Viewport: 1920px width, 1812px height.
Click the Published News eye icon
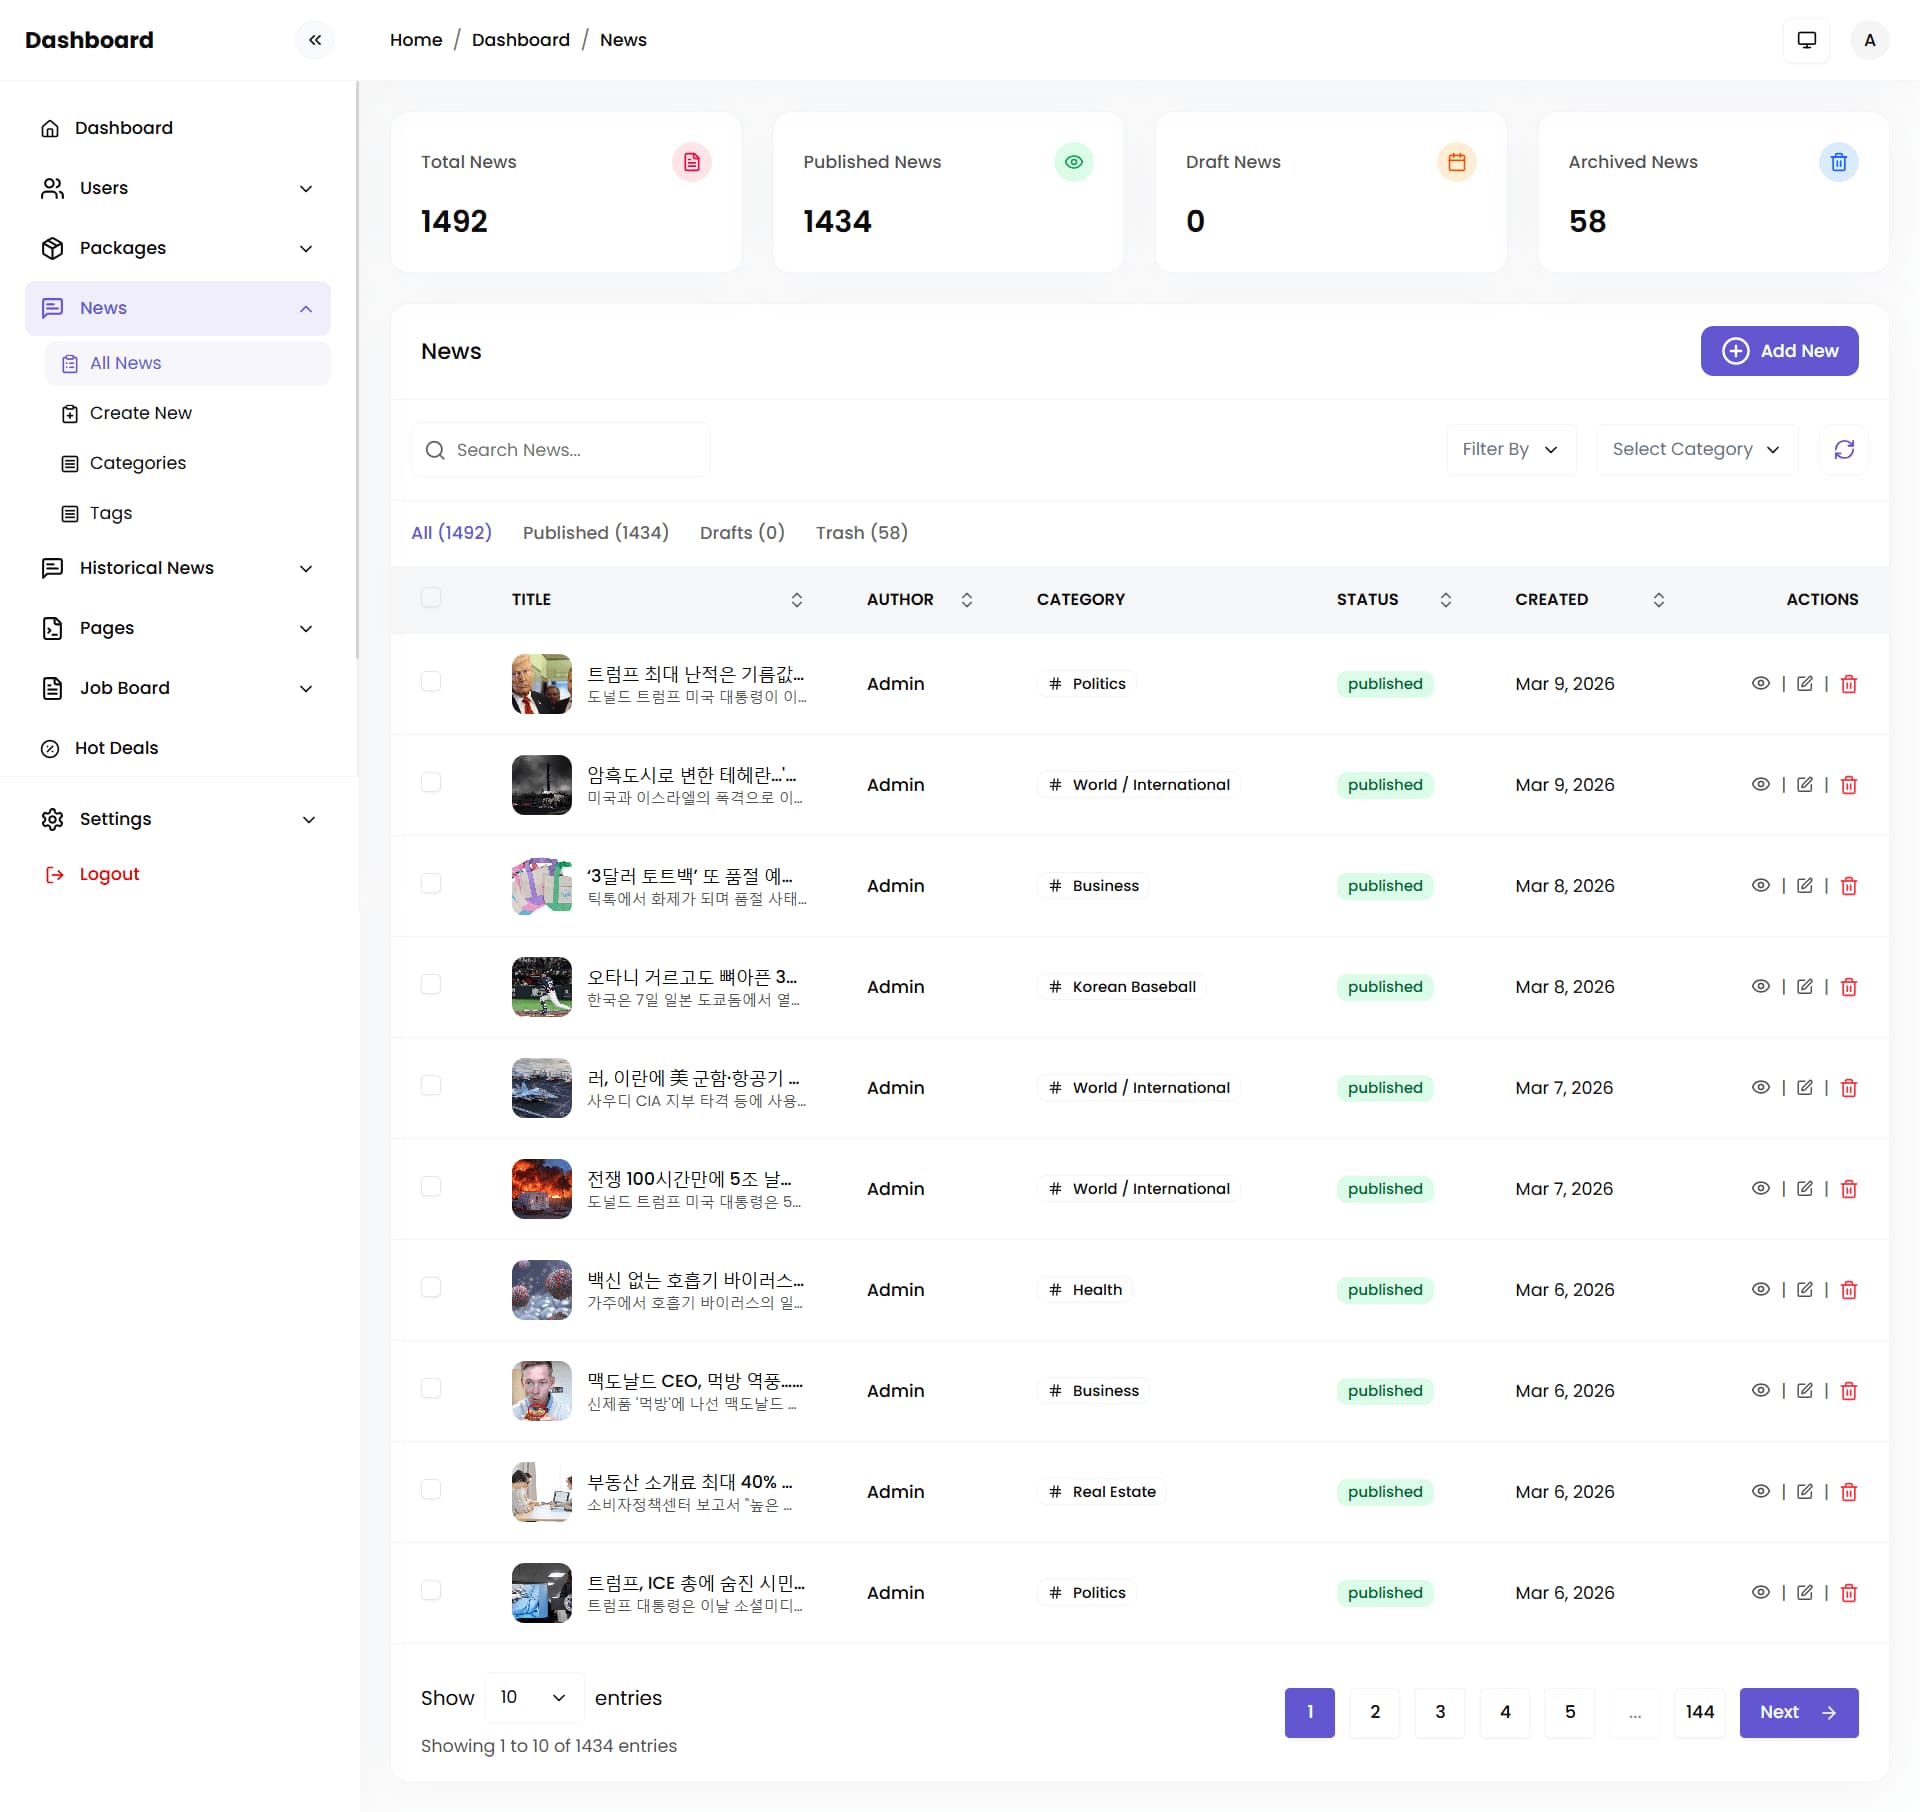coord(1073,162)
